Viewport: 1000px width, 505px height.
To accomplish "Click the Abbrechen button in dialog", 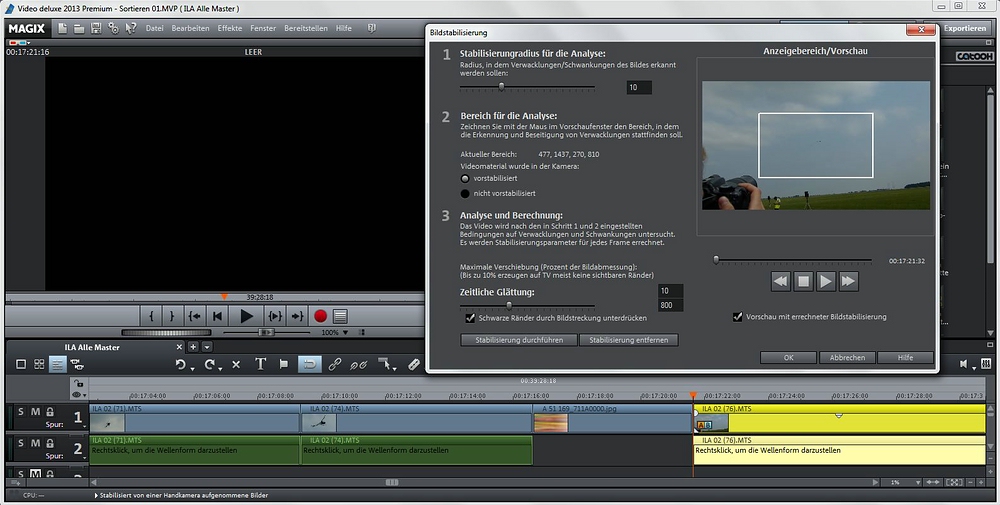I will coord(847,357).
